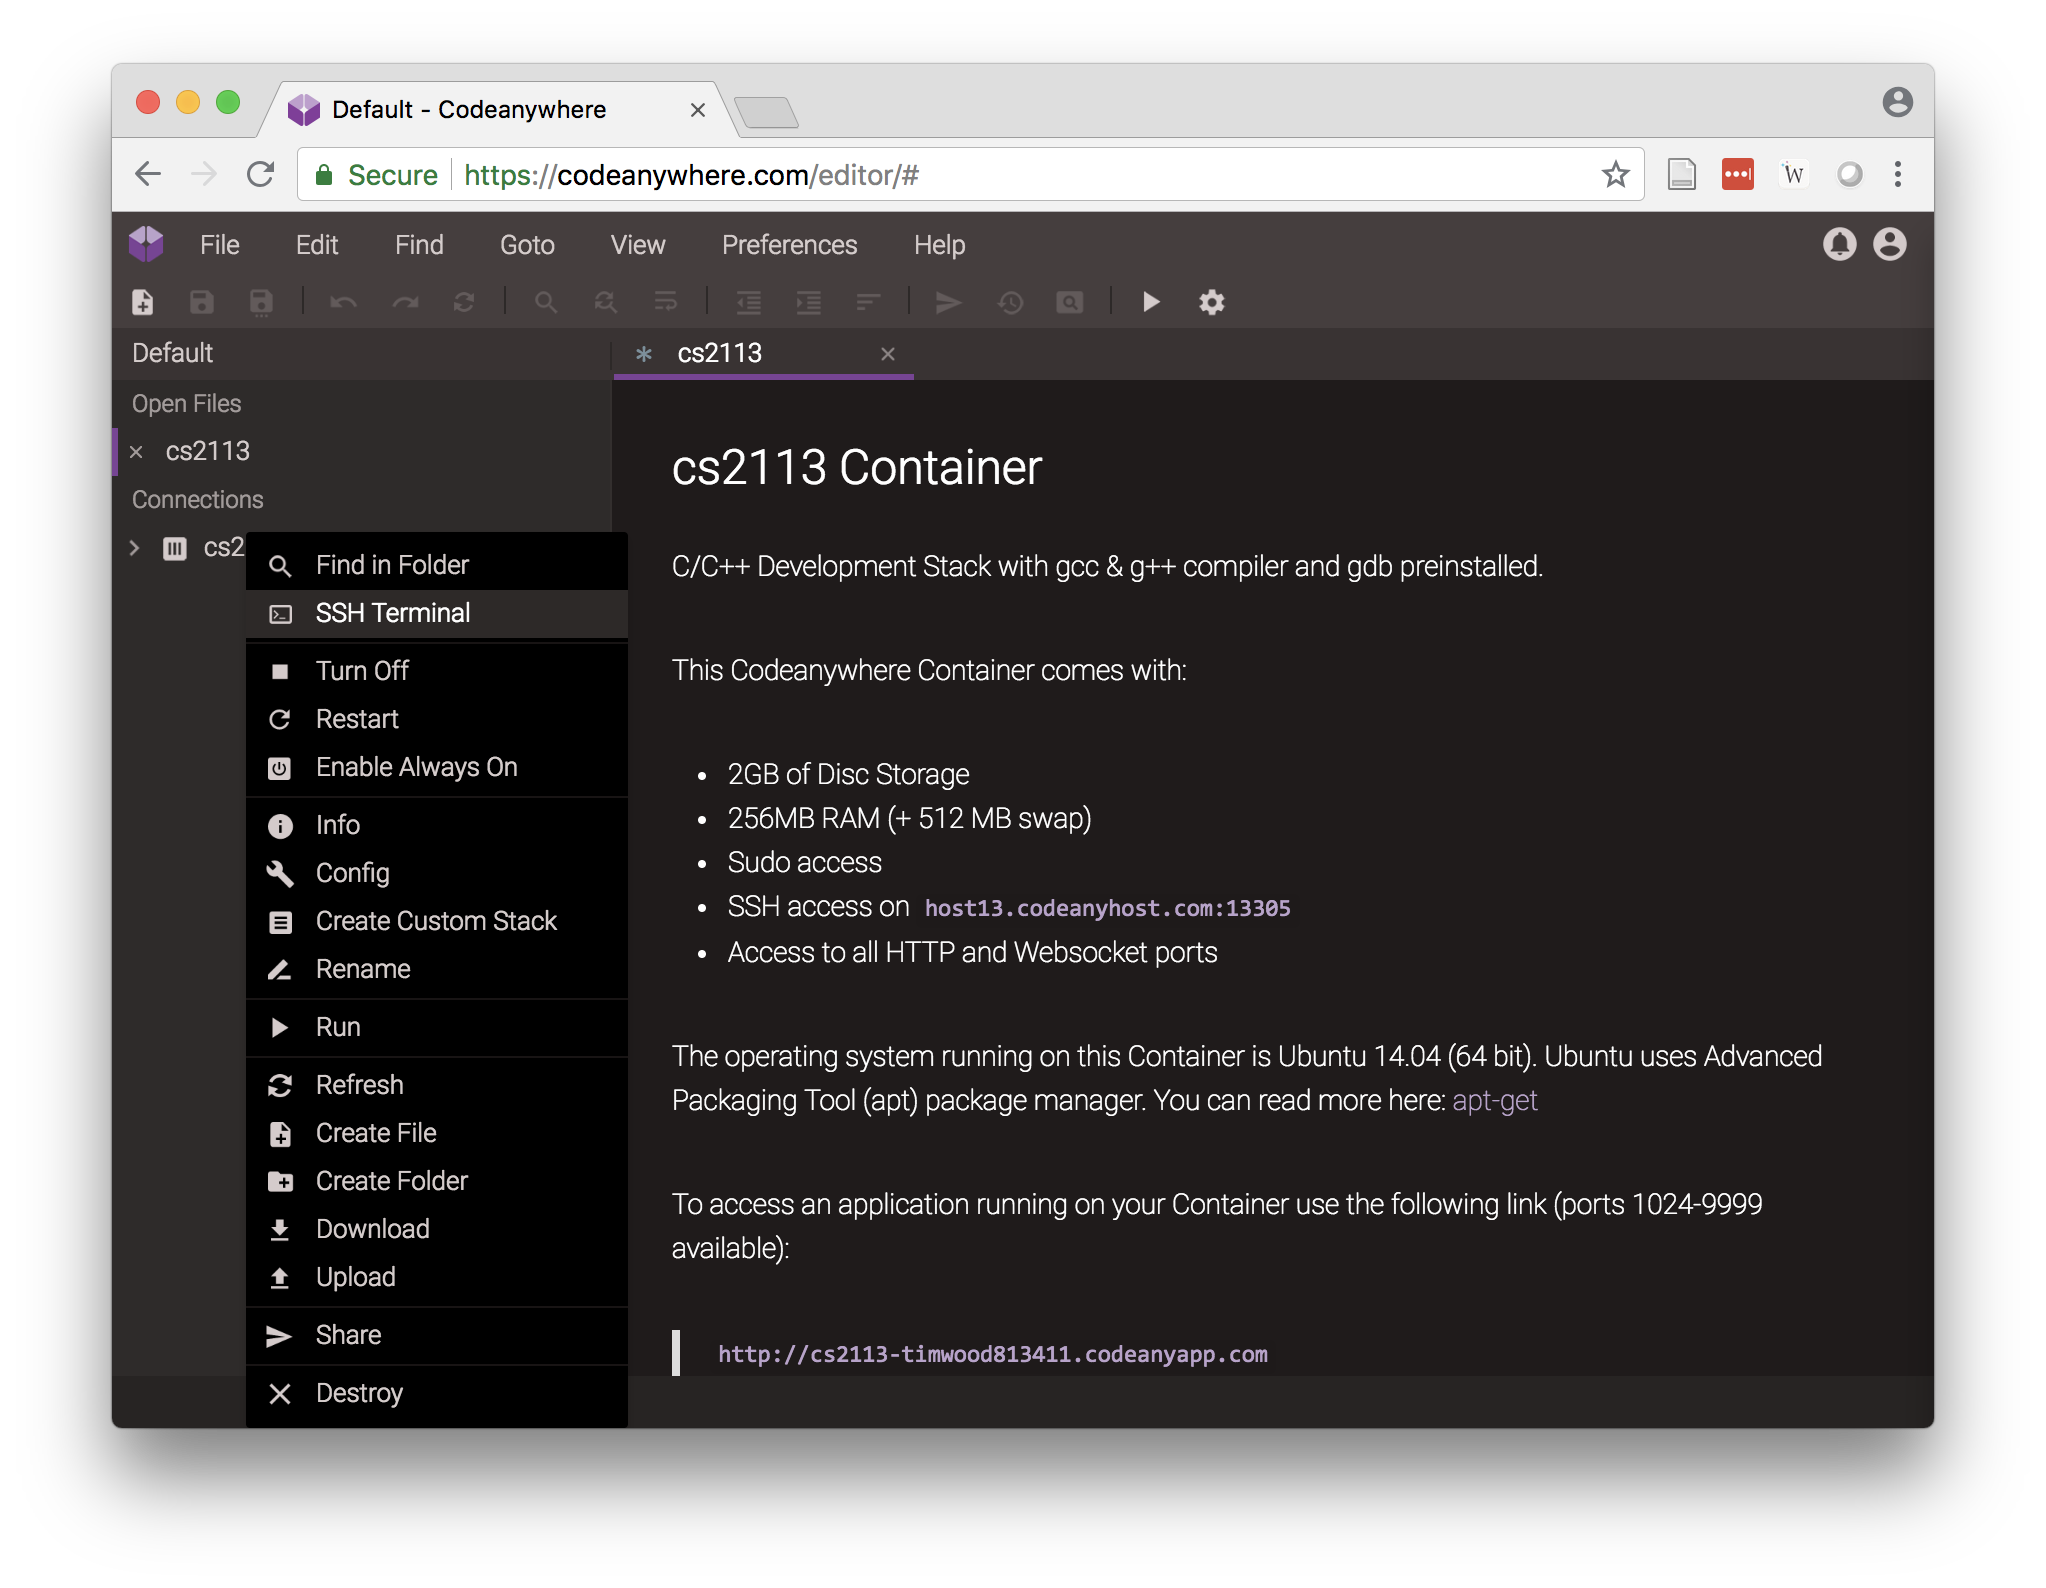Click the cs2113-timwood813411.codeanyapp.com link
Viewport: 2046px width, 1588px height.
992,1354
